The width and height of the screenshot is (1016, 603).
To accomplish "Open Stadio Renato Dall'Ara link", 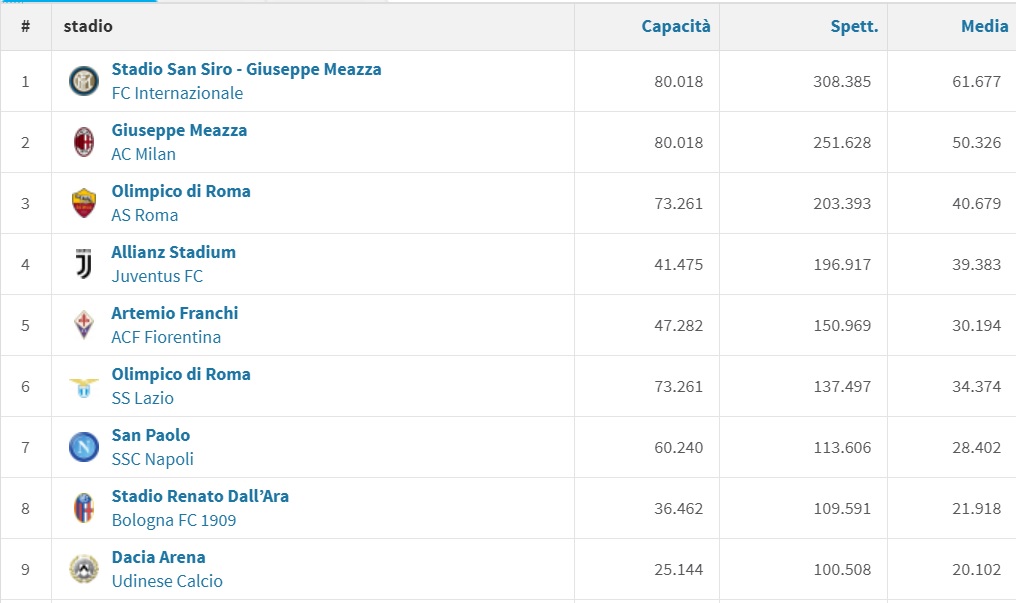I will [x=200, y=496].
